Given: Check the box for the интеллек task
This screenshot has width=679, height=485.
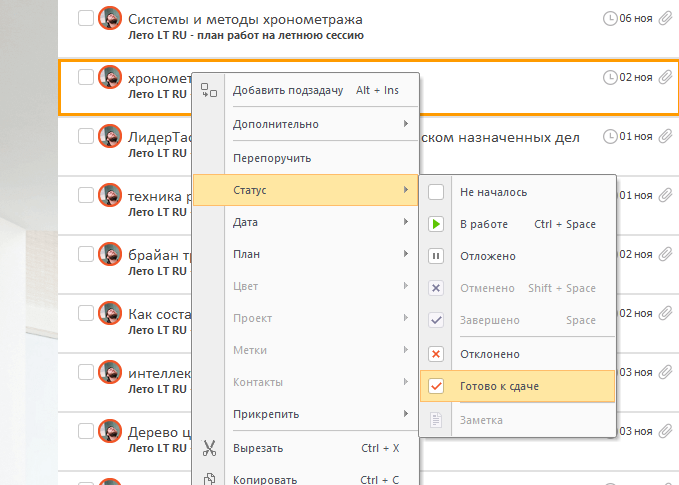Looking at the screenshot, I should pyautogui.click(x=86, y=372).
